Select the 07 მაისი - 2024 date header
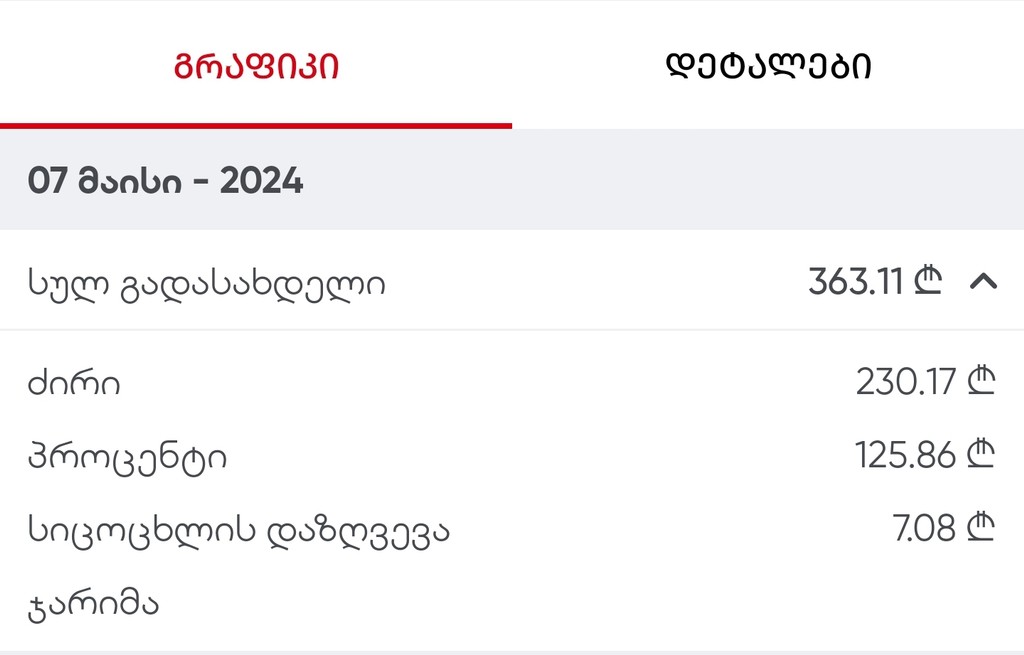 [x=165, y=180]
